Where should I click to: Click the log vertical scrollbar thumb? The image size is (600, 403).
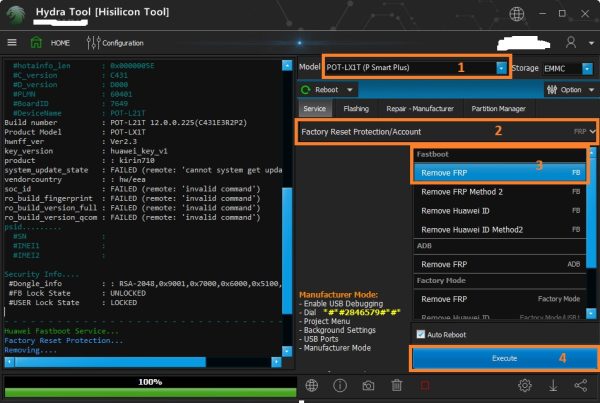point(287,250)
